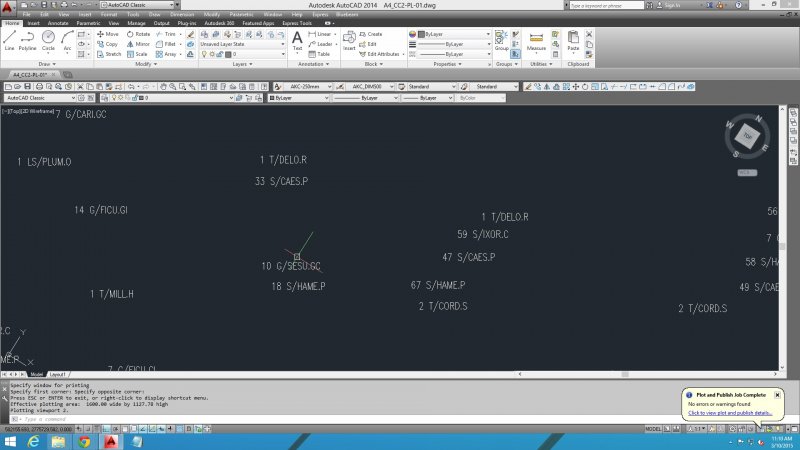800x450 pixels.
Task: Expand the Annotation panel
Action: [313, 64]
